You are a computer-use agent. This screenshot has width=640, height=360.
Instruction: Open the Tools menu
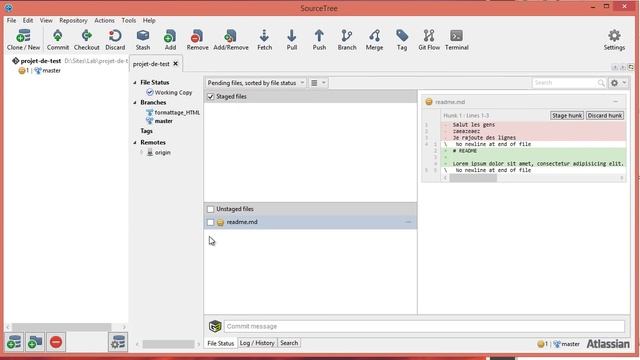tap(129, 20)
